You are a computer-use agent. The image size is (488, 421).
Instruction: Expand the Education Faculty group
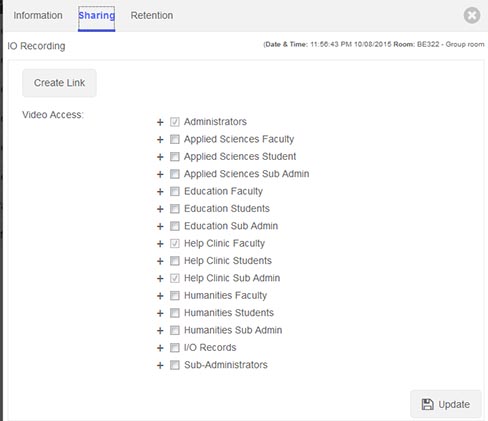[160, 192]
